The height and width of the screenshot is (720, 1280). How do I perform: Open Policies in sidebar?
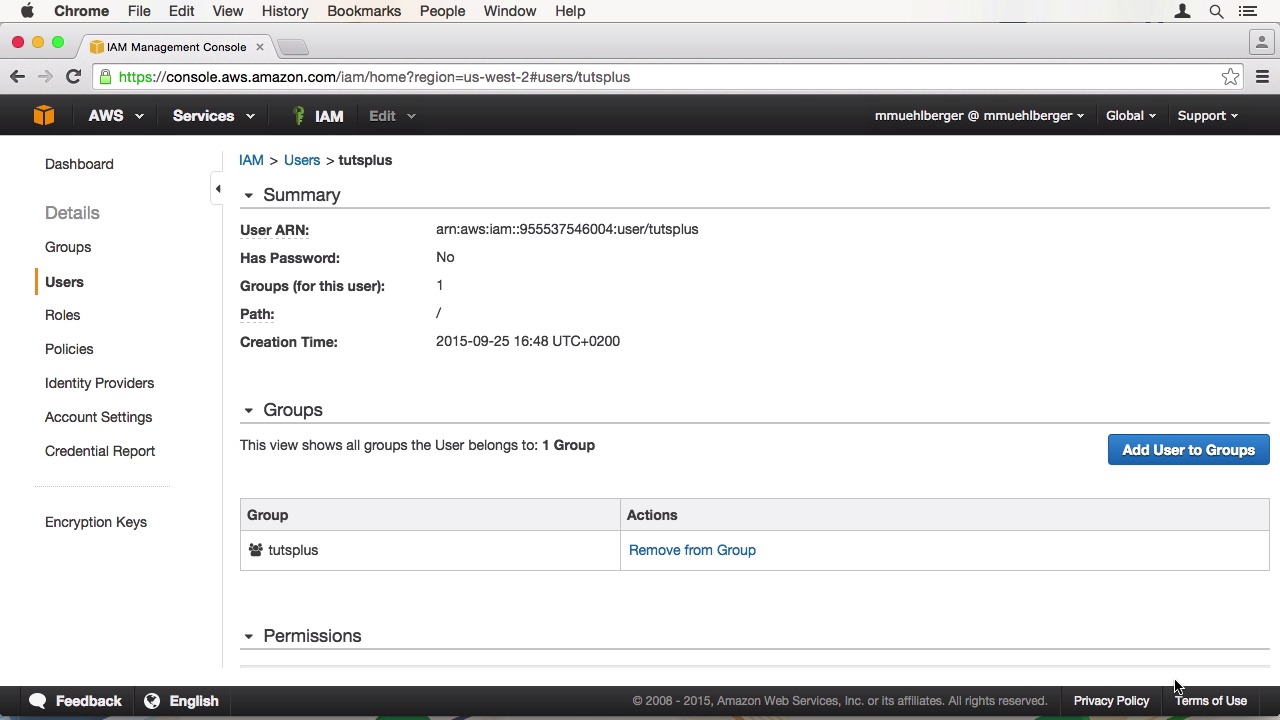(x=69, y=349)
